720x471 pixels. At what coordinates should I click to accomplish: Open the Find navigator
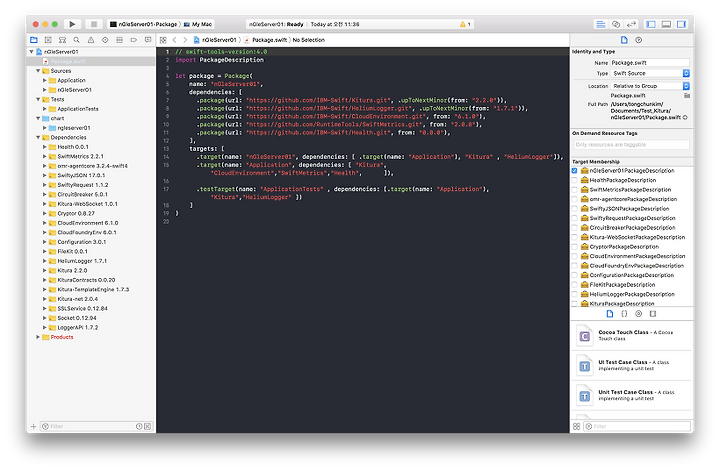pyautogui.click(x=76, y=40)
